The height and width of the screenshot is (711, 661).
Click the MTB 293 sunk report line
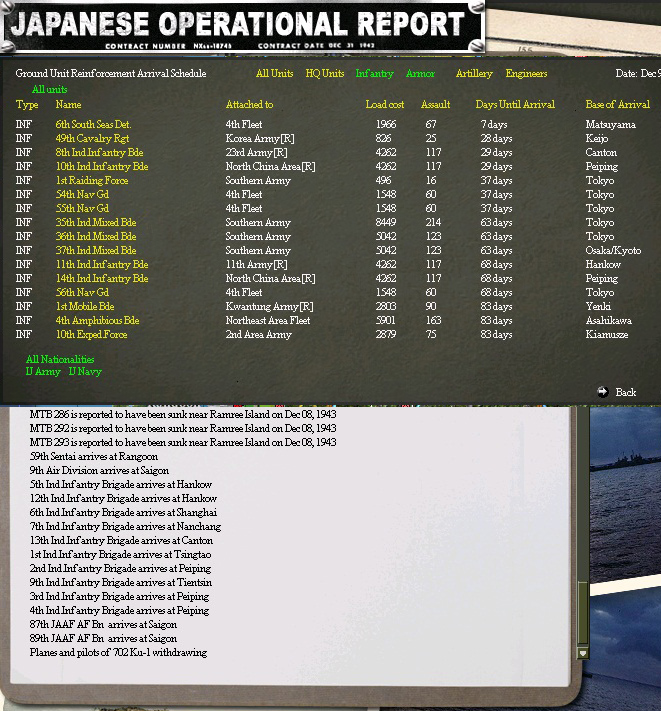[183, 443]
